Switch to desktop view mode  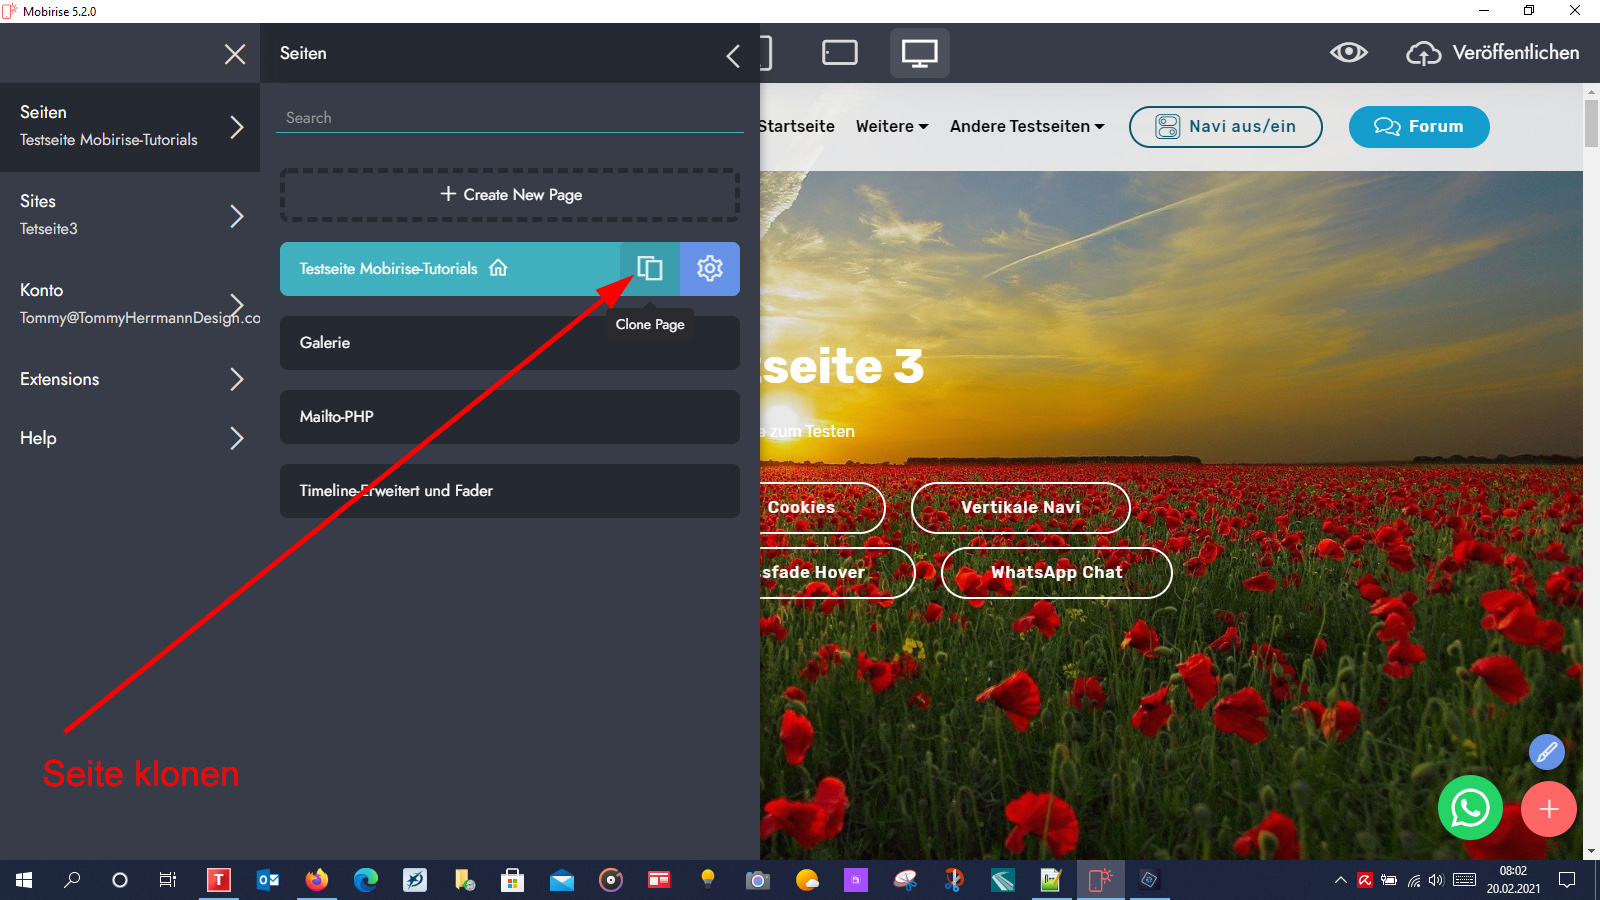(919, 53)
